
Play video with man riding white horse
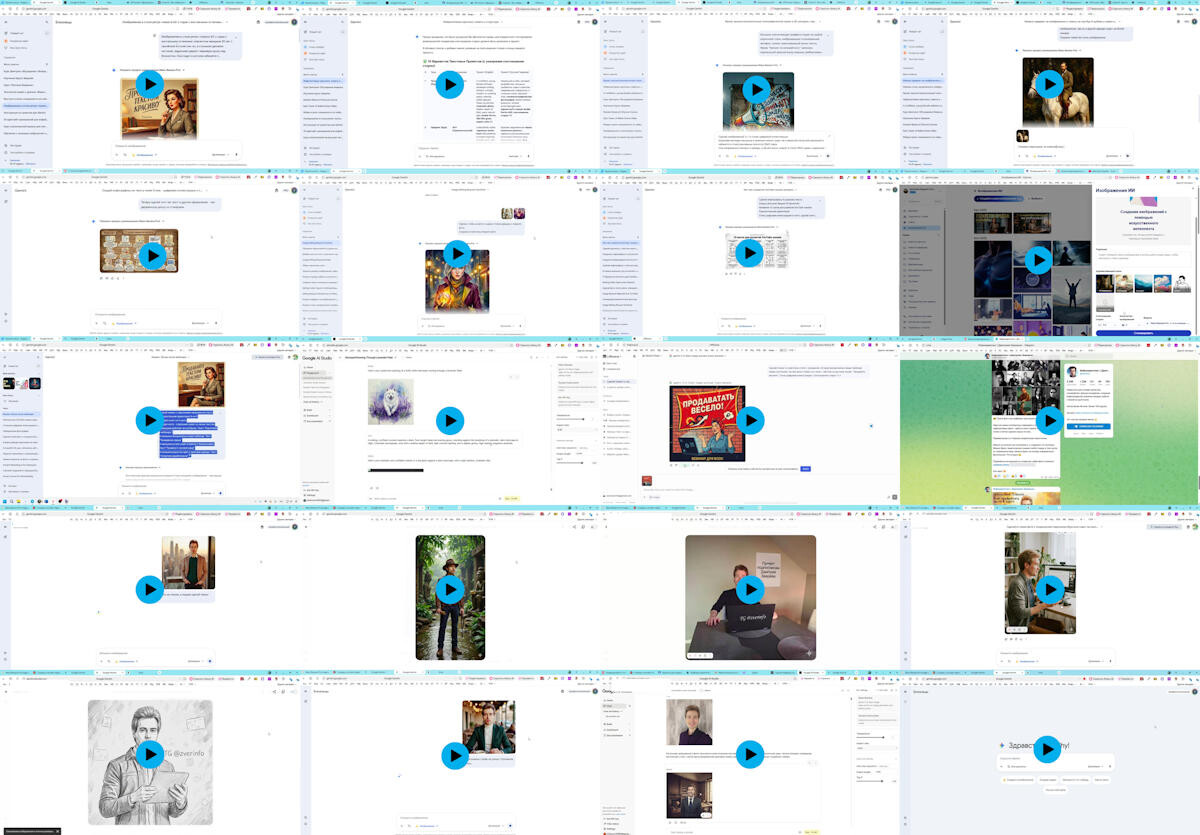tap(1049, 85)
